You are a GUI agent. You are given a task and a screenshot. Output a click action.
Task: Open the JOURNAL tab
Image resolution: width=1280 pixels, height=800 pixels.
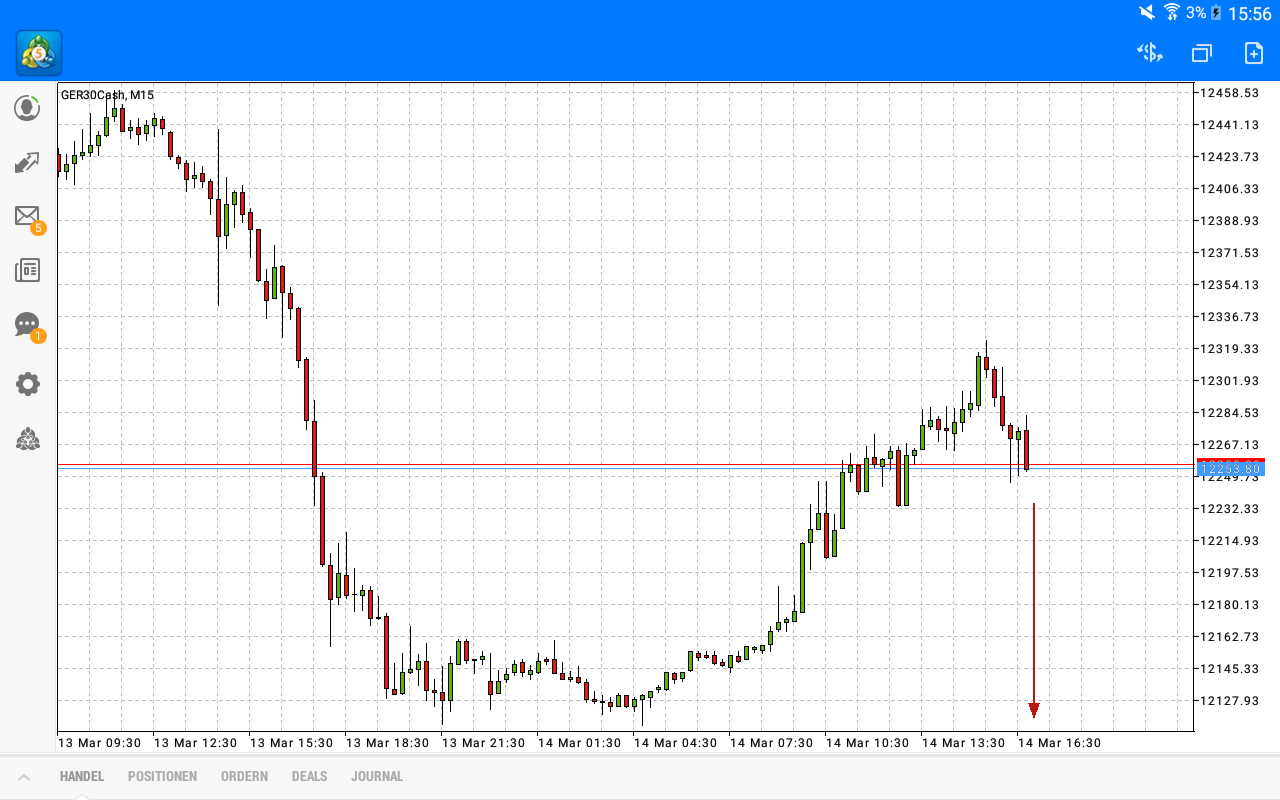coord(377,776)
